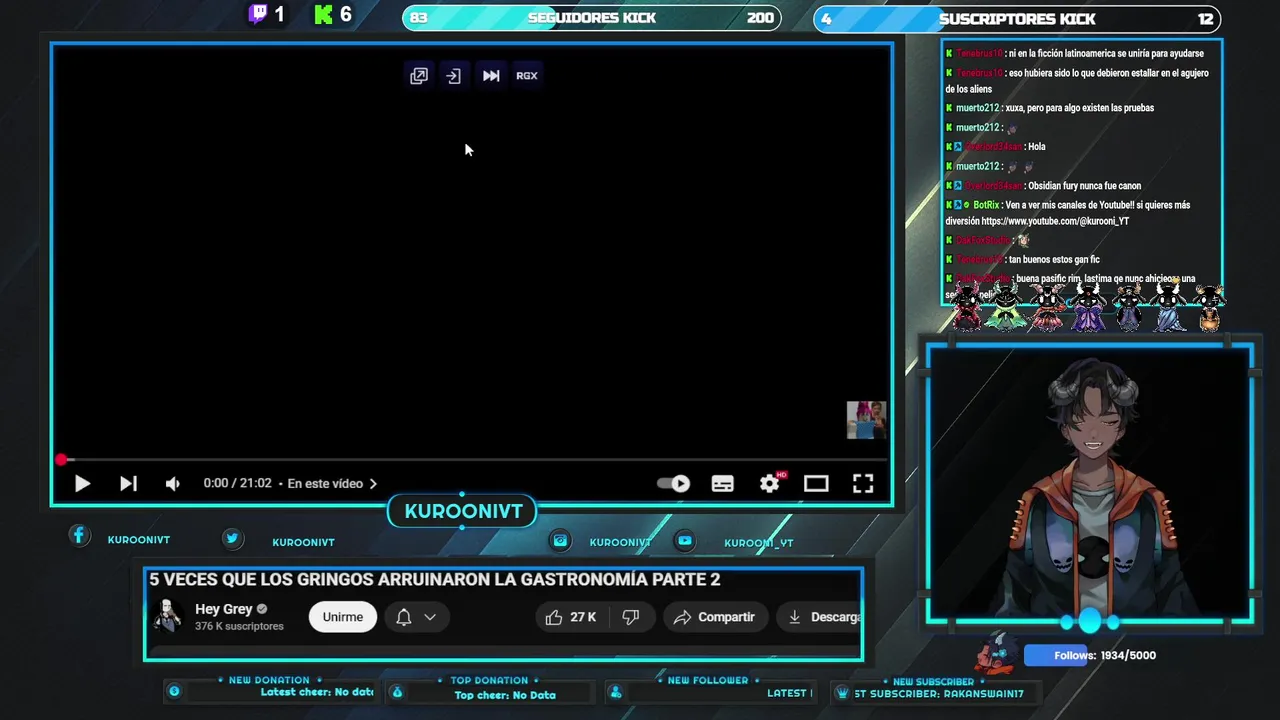Expand the notification options dropdown arrow

click(x=430, y=617)
